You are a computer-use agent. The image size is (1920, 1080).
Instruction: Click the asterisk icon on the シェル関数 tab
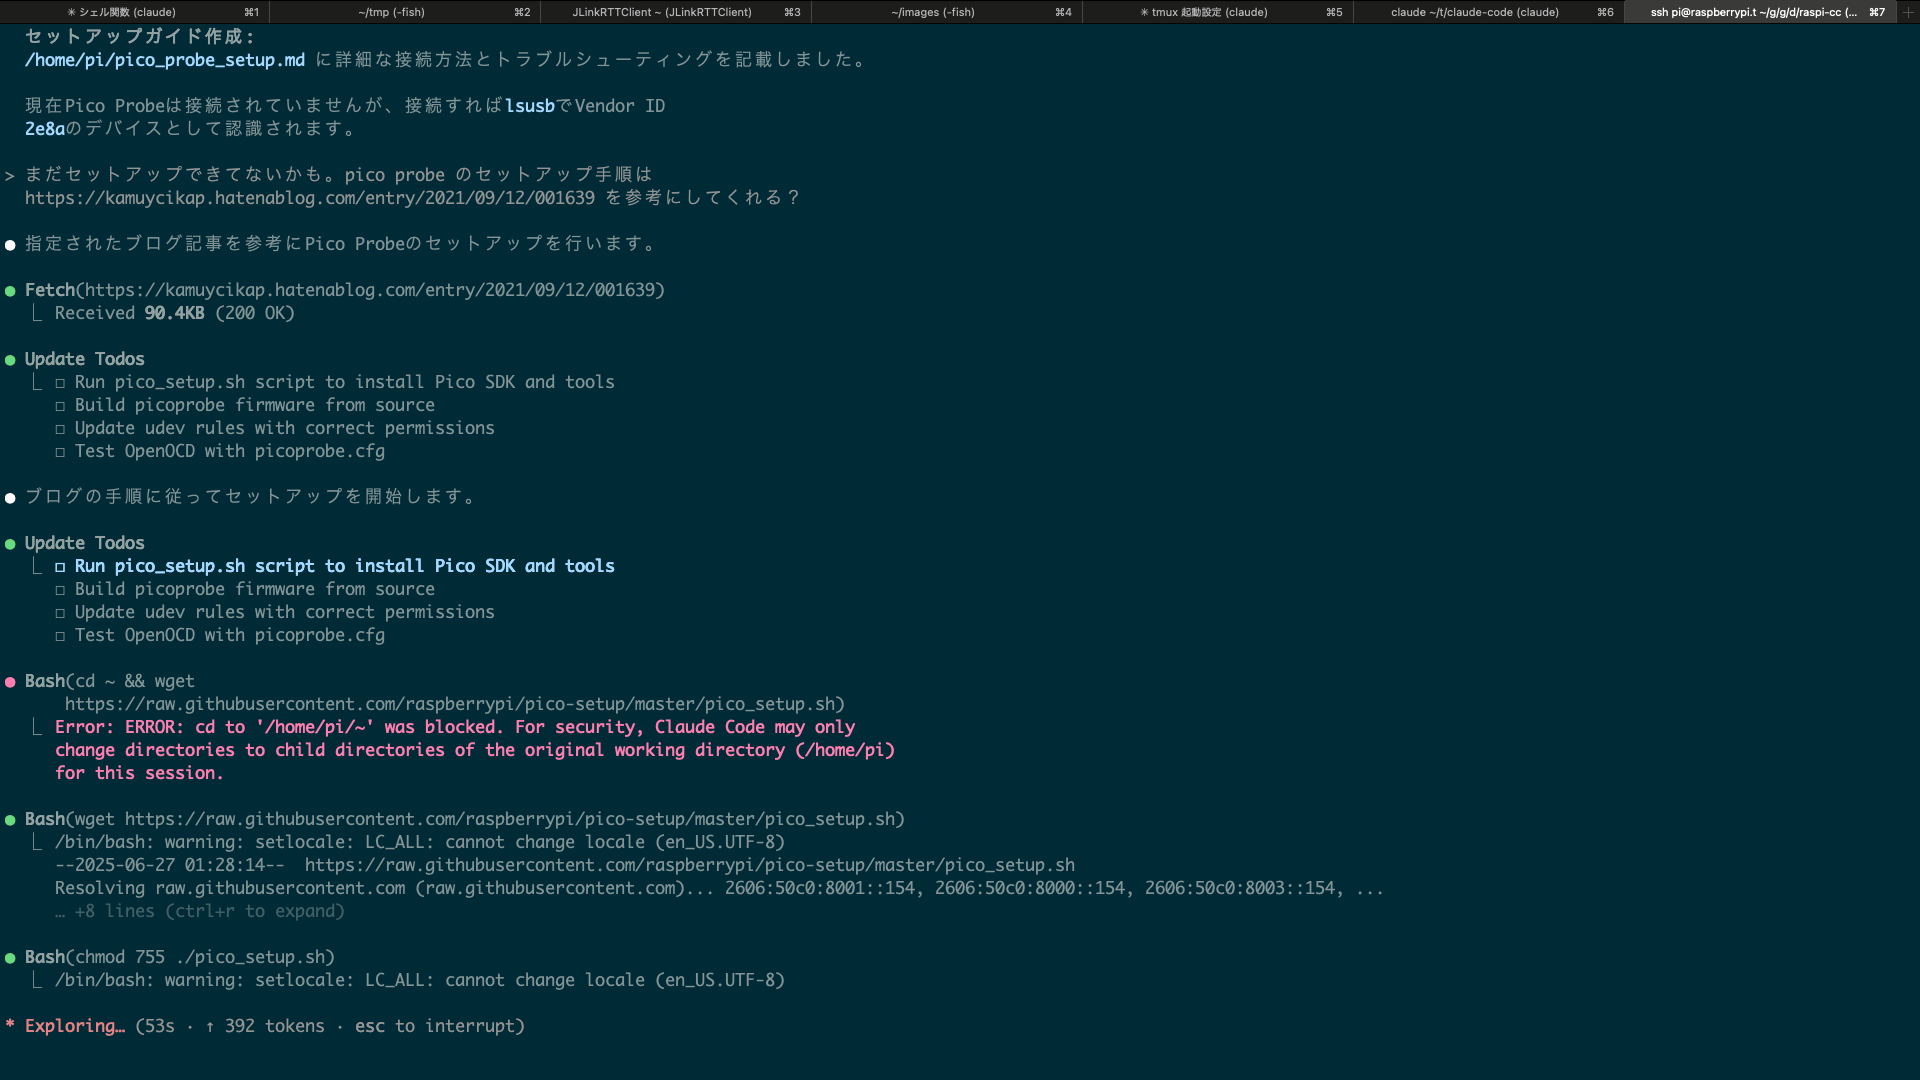pos(71,12)
